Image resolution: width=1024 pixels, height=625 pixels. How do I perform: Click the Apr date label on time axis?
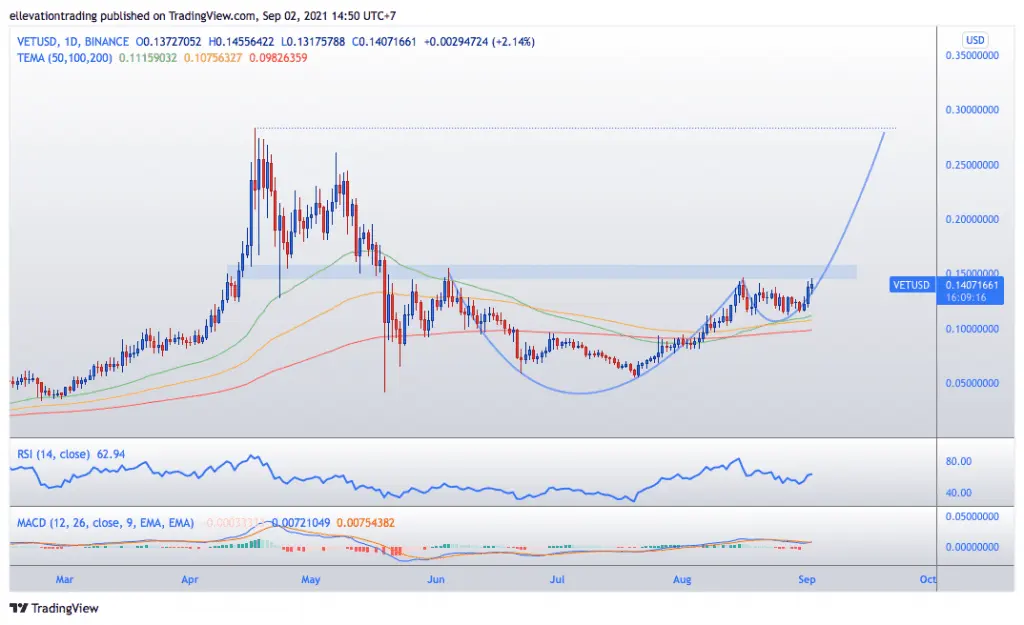pos(189,579)
